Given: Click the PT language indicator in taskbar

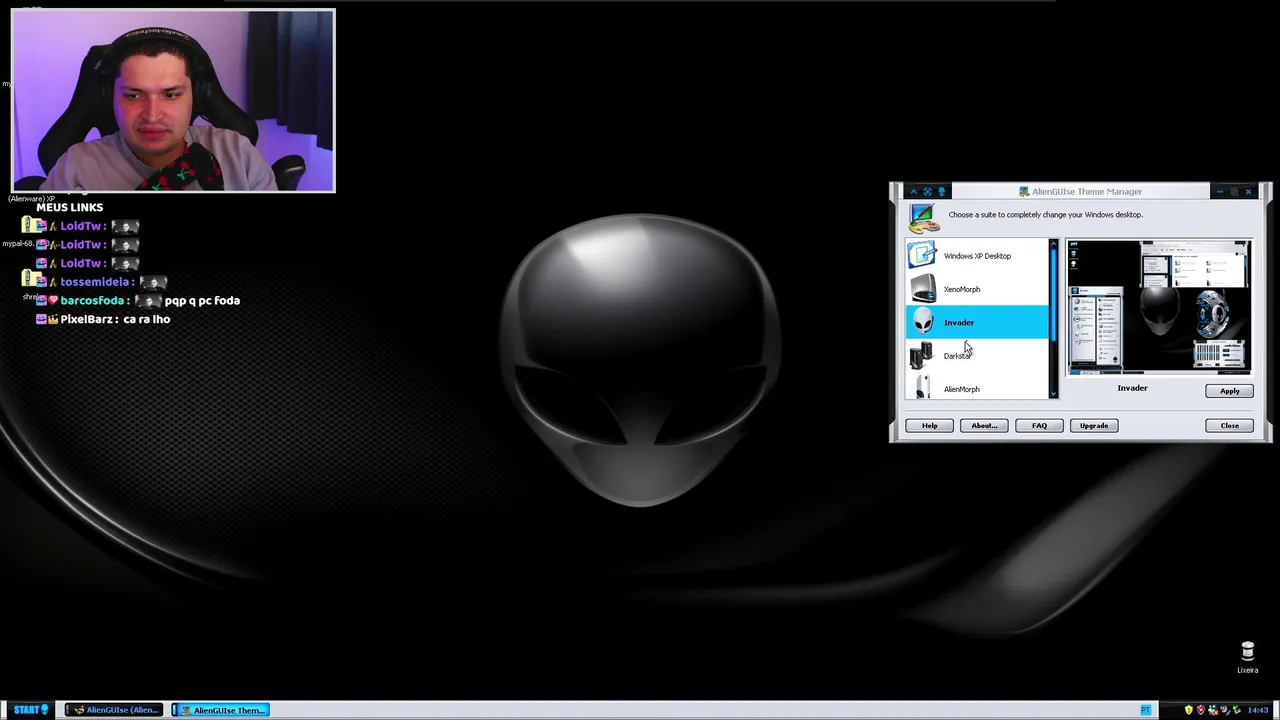Looking at the screenshot, I should [x=1146, y=710].
